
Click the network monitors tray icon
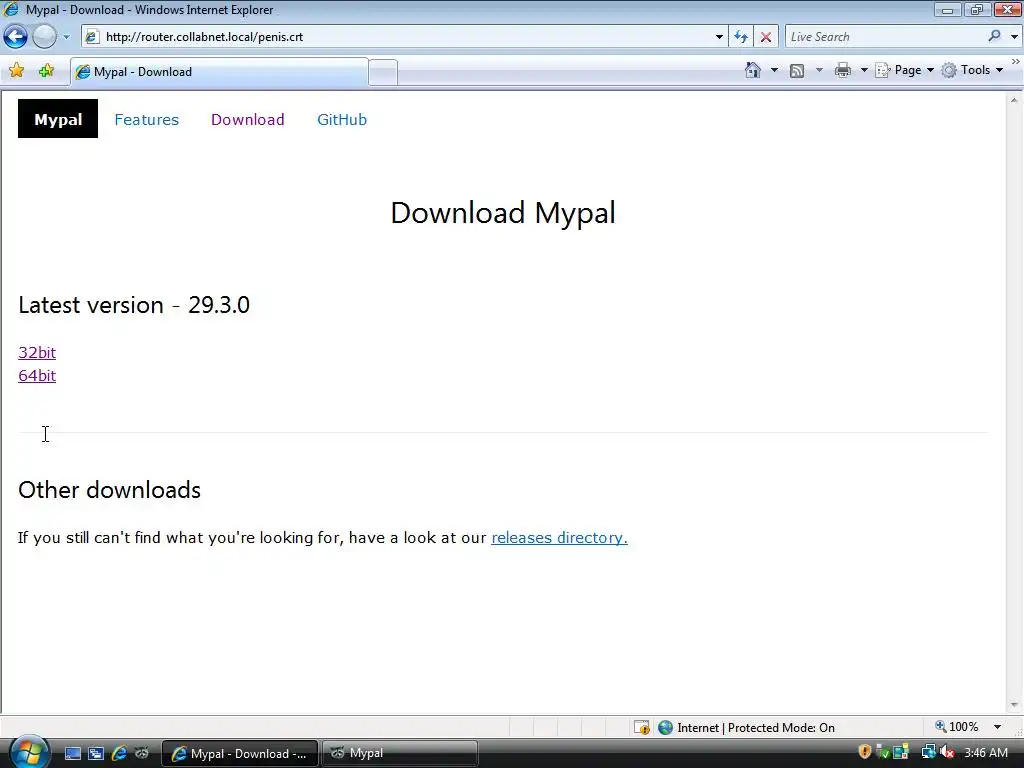901,752
